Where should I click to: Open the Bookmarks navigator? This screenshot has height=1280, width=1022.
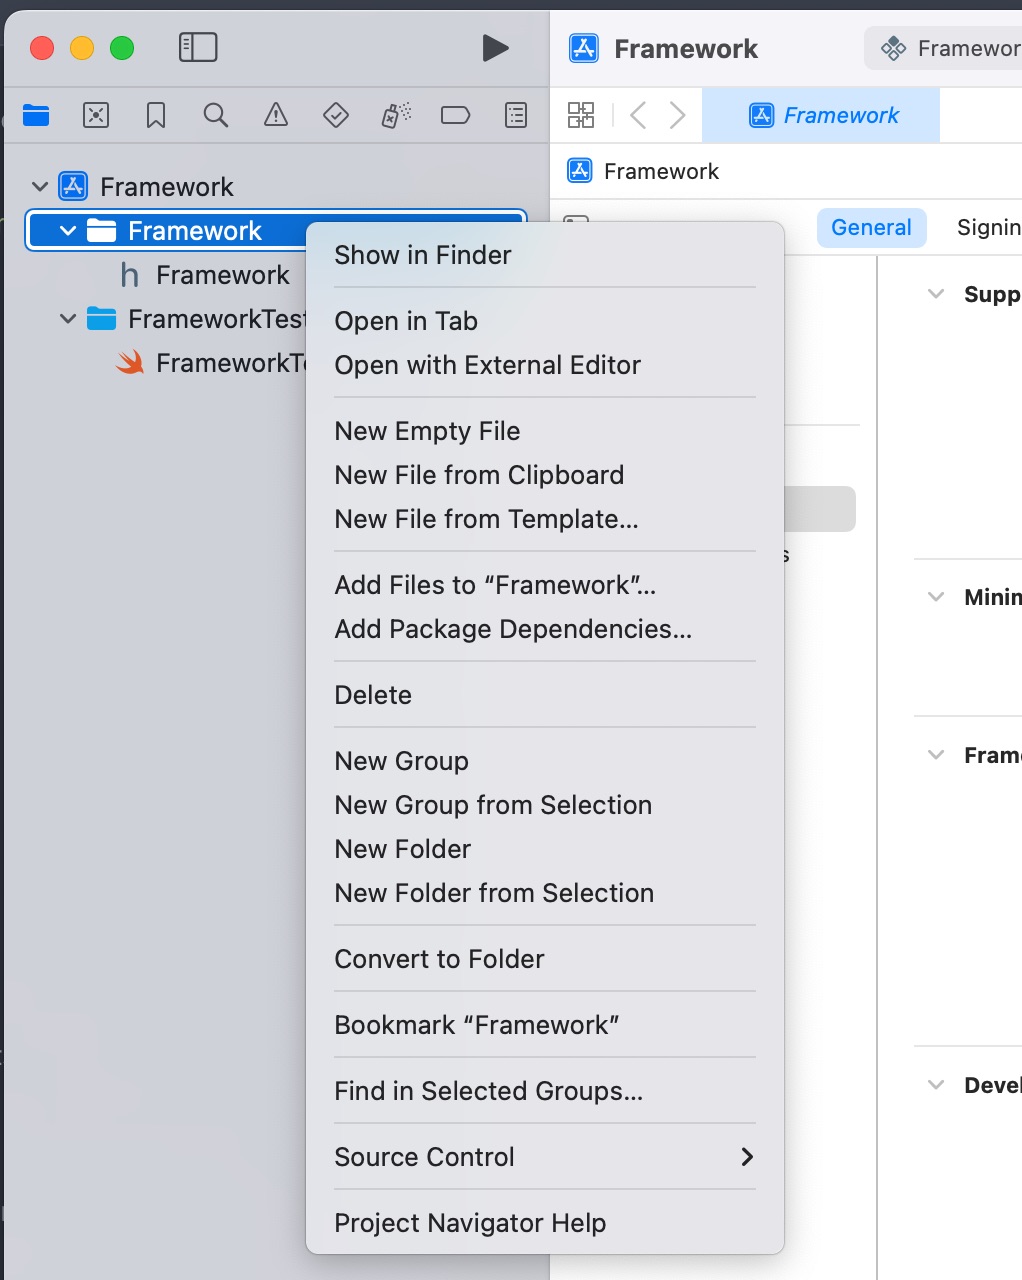pyautogui.click(x=155, y=115)
